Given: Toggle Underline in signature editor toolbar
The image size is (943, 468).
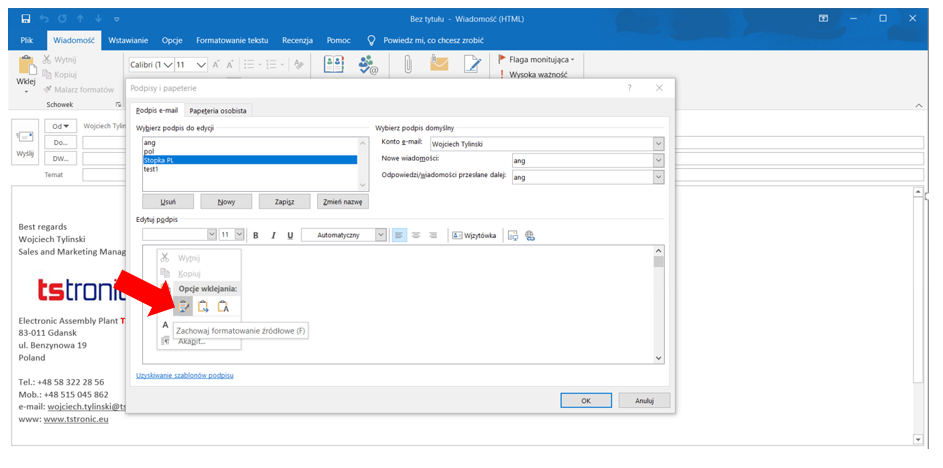Looking at the screenshot, I should tap(290, 235).
